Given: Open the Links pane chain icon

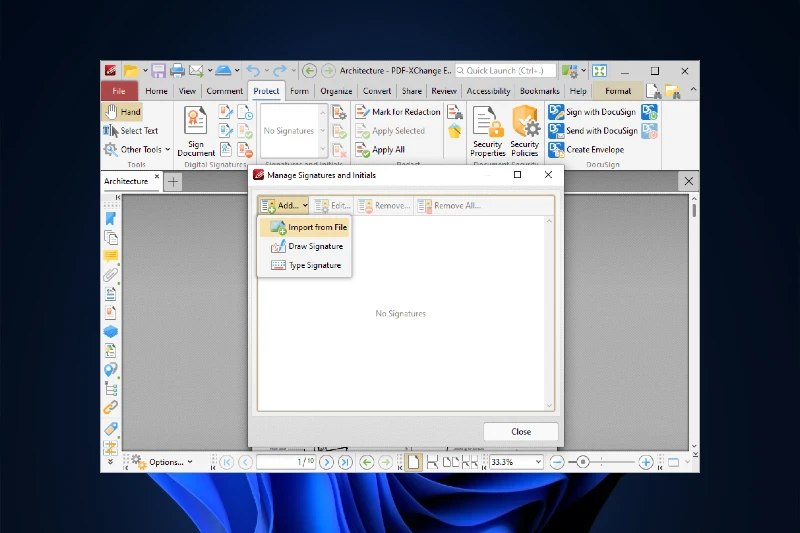Looking at the screenshot, I should 111,408.
